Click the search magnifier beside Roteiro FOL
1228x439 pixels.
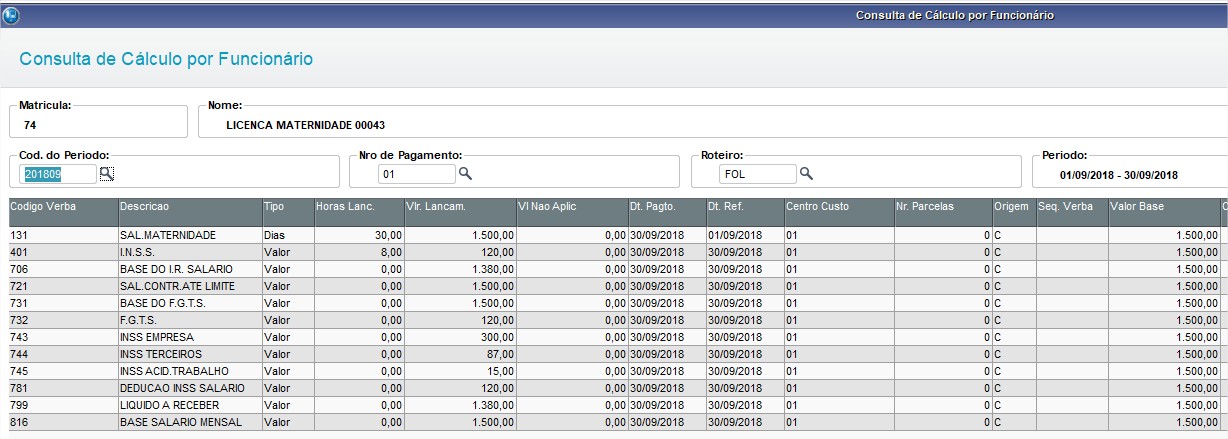coord(806,174)
